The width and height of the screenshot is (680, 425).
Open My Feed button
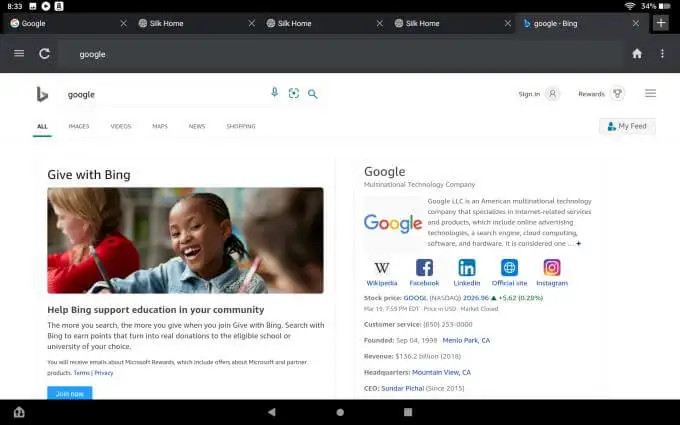point(627,126)
